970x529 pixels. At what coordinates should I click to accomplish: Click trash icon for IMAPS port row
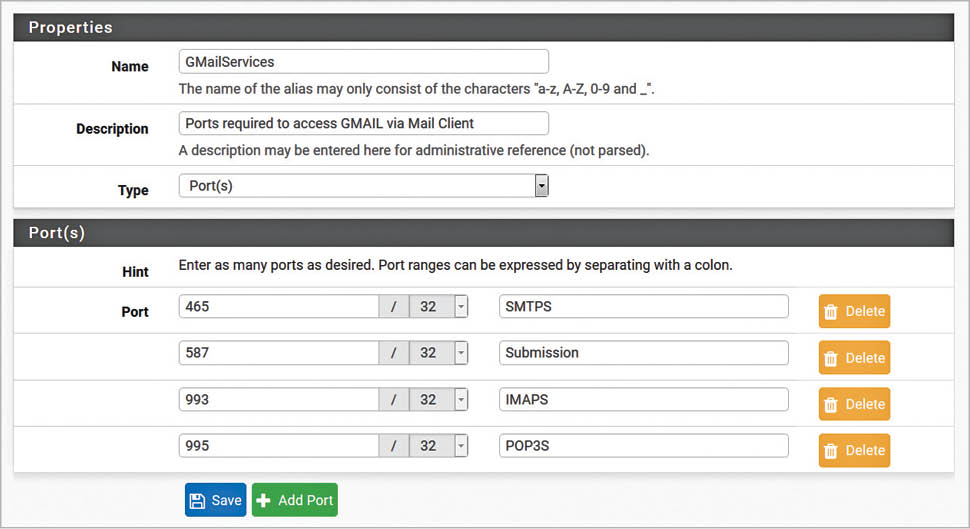(x=831, y=405)
